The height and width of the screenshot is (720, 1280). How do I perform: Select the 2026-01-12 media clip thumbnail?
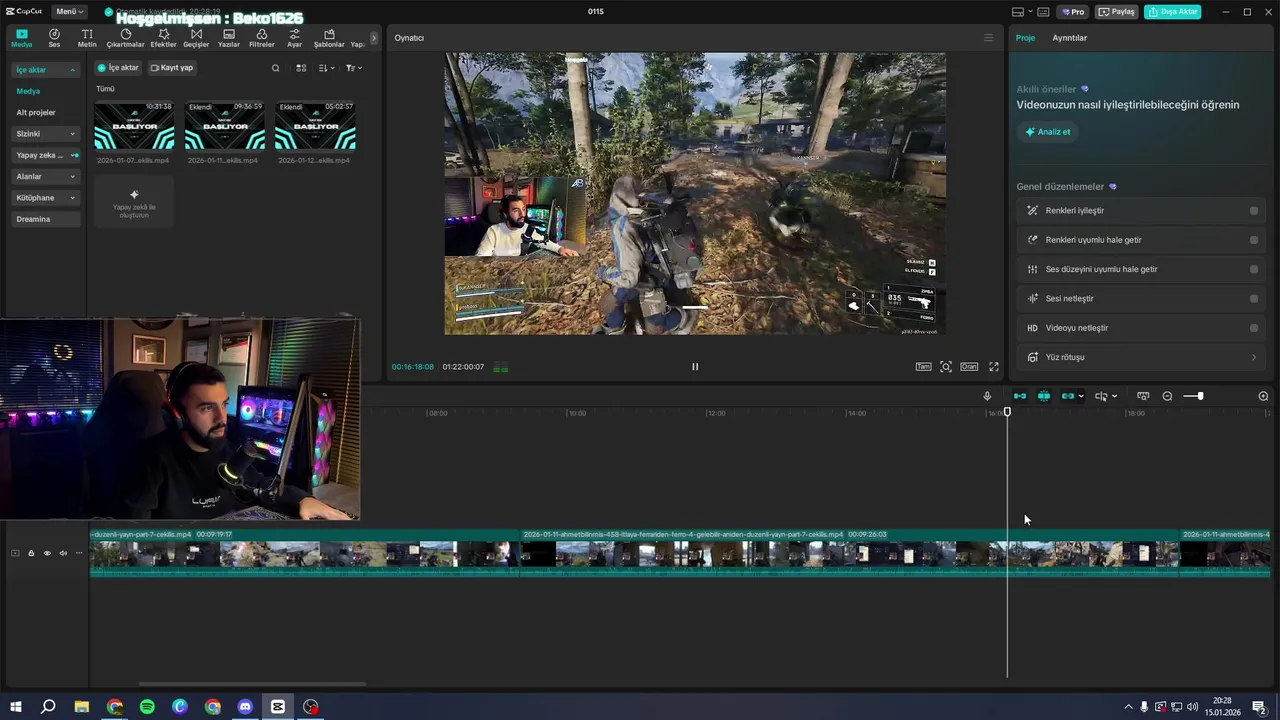tap(315, 126)
